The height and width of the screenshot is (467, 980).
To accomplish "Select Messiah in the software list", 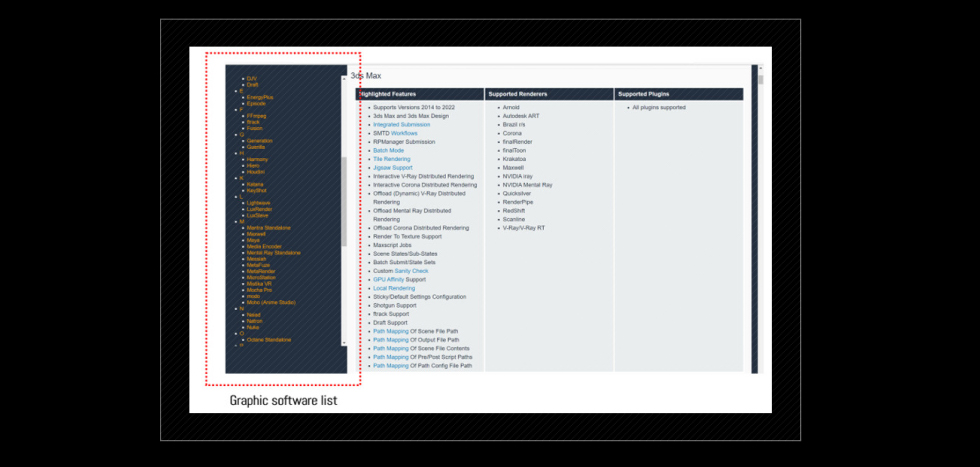I will (256, 259).
